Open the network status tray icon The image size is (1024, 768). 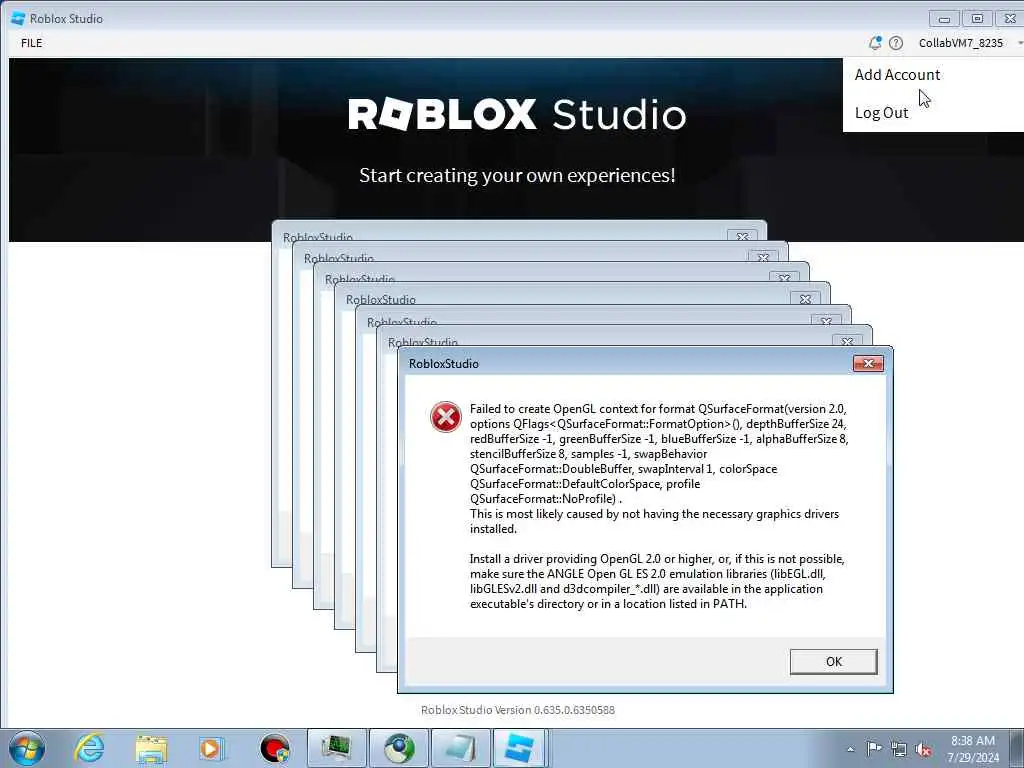[899, 749]
